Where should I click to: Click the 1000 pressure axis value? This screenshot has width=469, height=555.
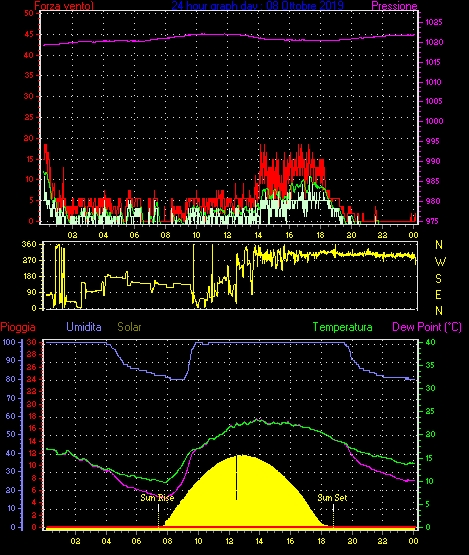tap(434, 121)
